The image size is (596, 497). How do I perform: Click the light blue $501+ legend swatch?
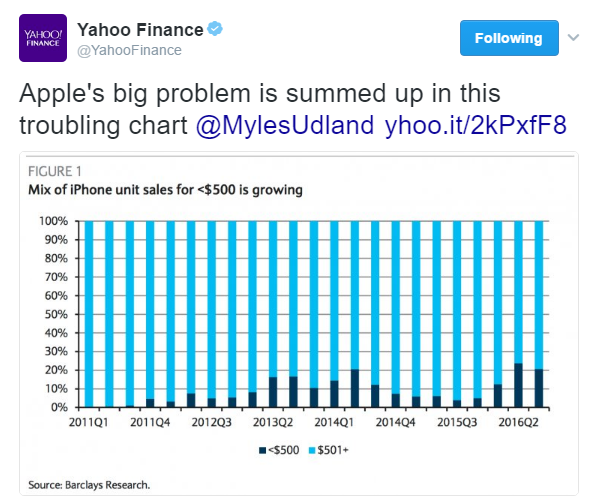312,450
